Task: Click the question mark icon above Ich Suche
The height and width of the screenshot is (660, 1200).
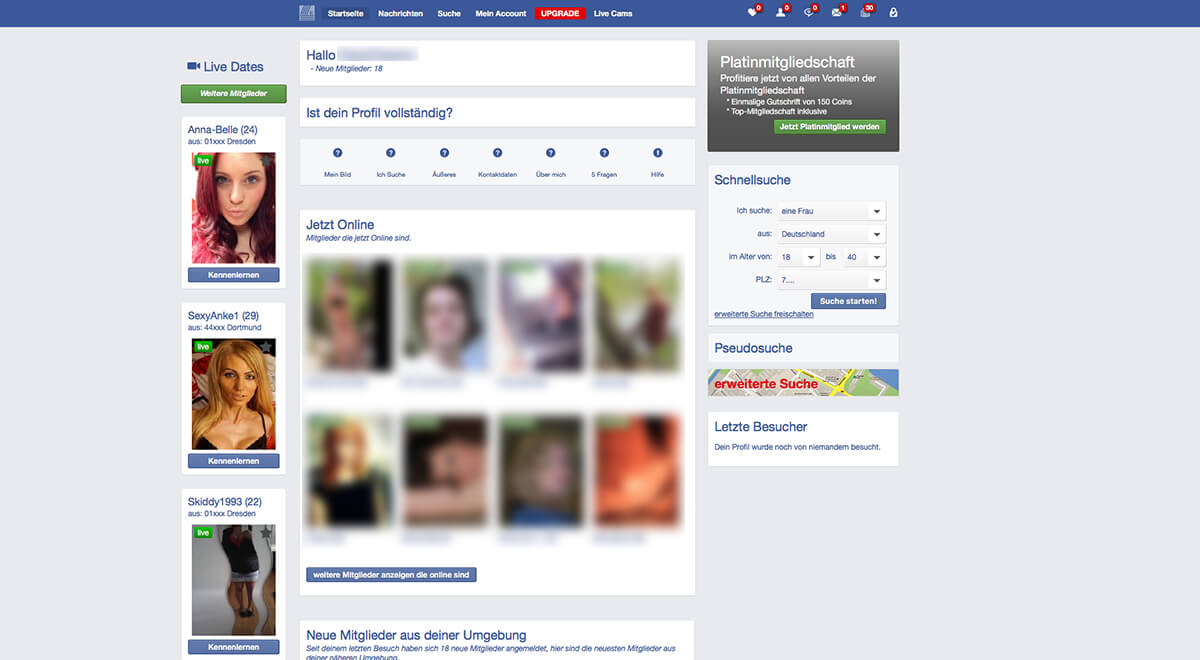Action: coord(390,153)
